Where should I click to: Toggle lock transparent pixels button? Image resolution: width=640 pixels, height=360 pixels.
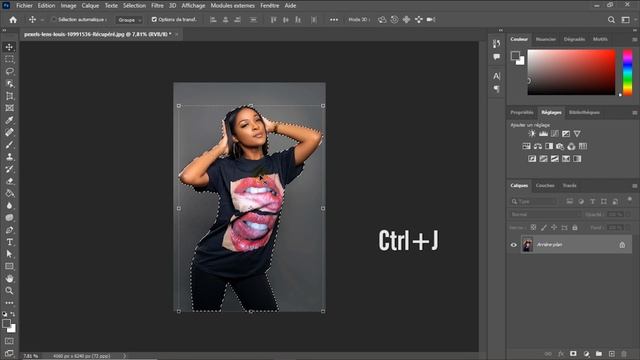point(533,227)
